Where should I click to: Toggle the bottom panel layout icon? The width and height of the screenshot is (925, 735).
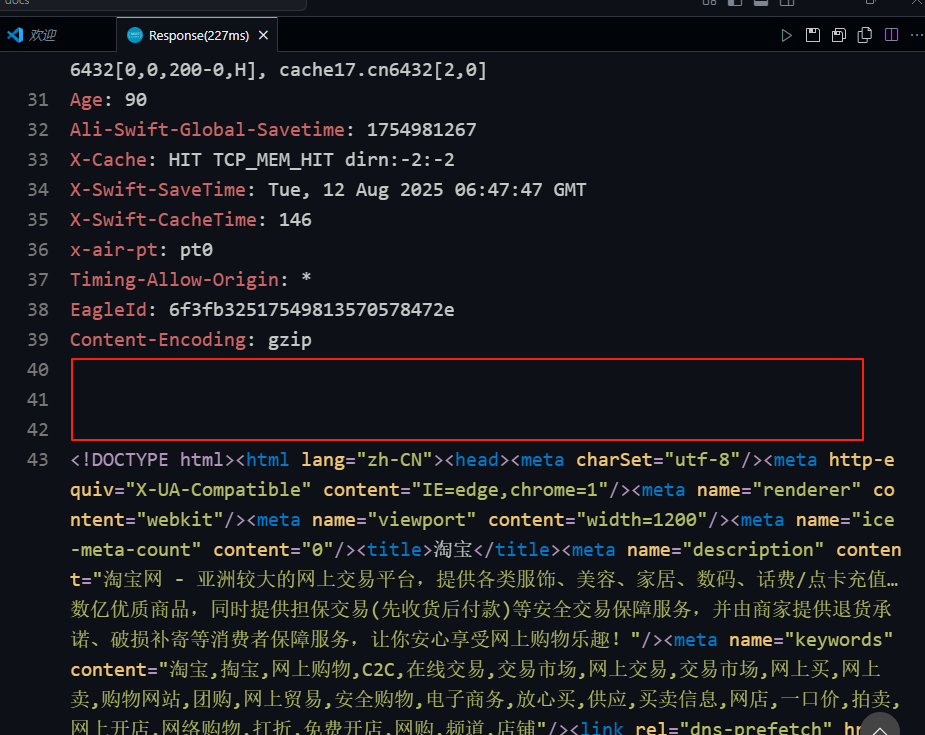click(761, 2)
